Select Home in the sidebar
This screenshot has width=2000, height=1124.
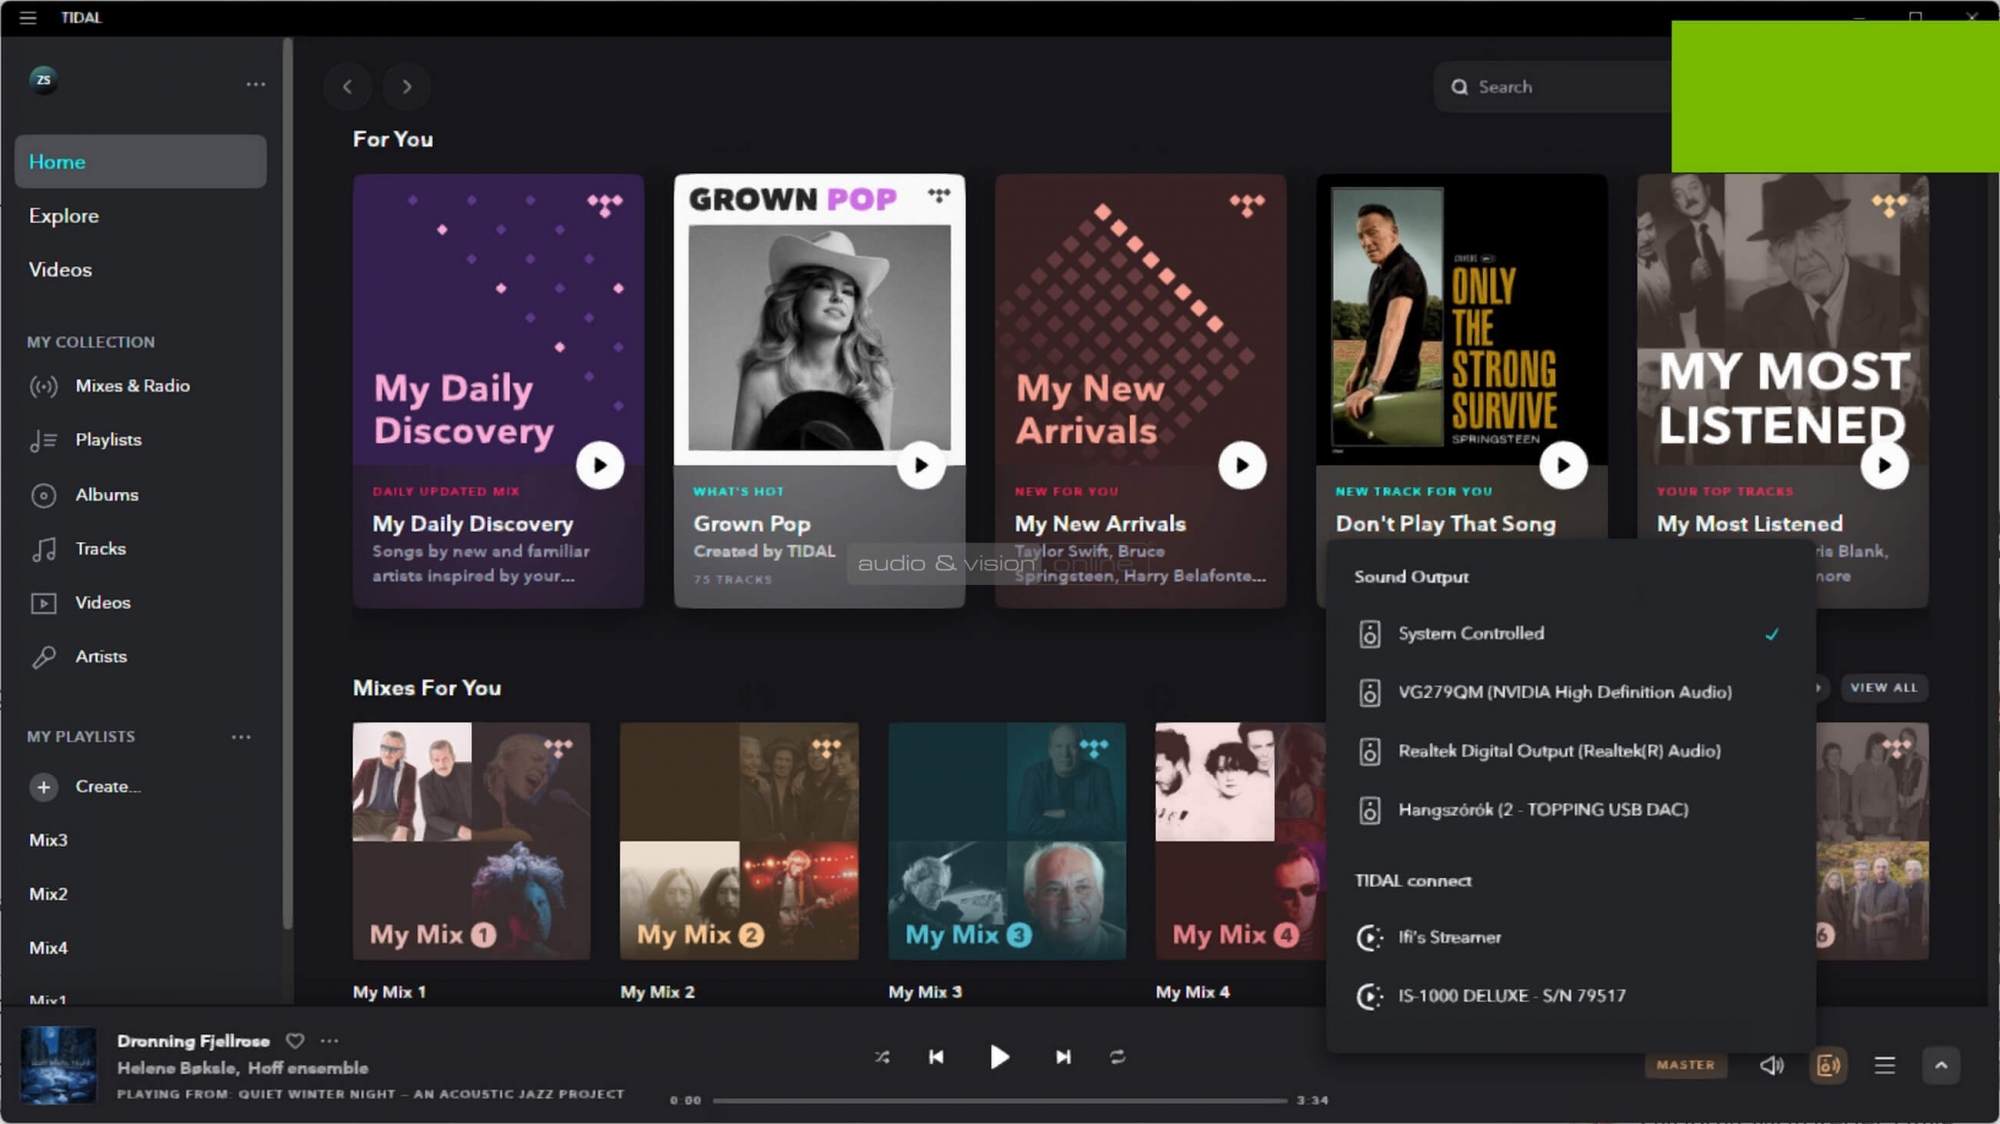coord(140,162)
